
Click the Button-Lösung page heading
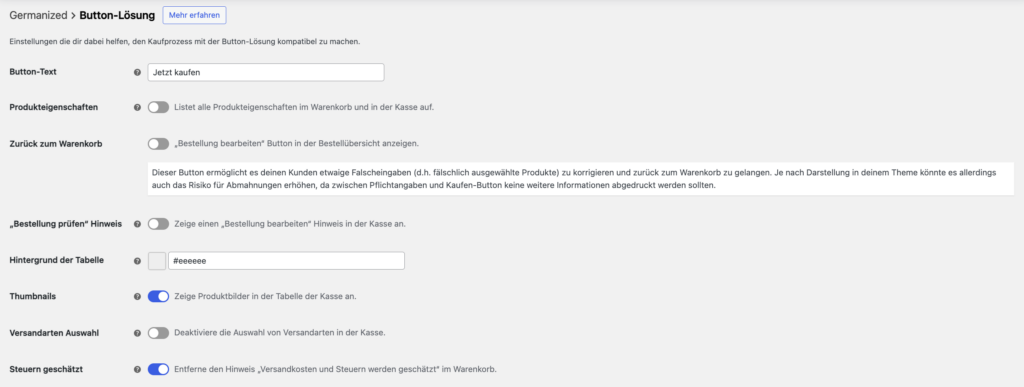117,15
